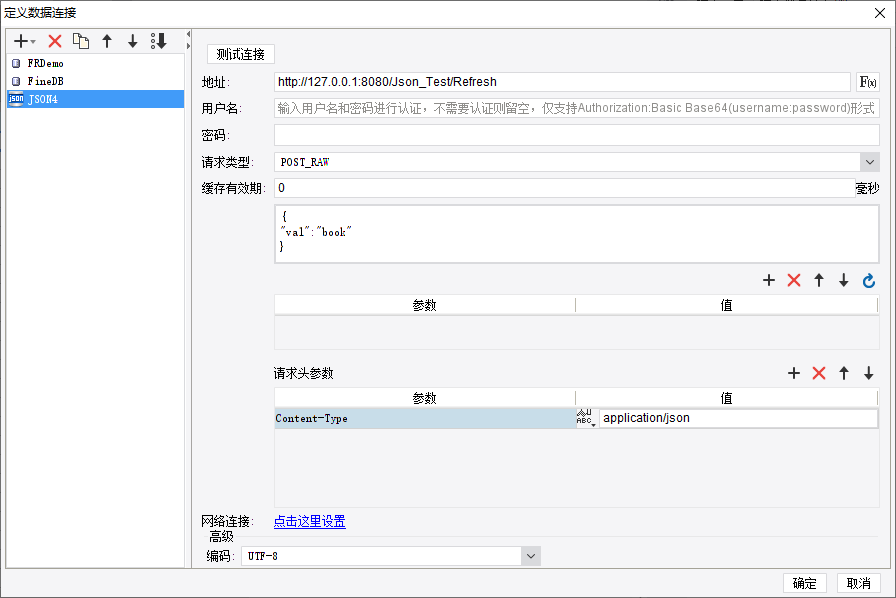
Task: Click the 参数 header of body parameters table
Action: click(x=425, y=305)
